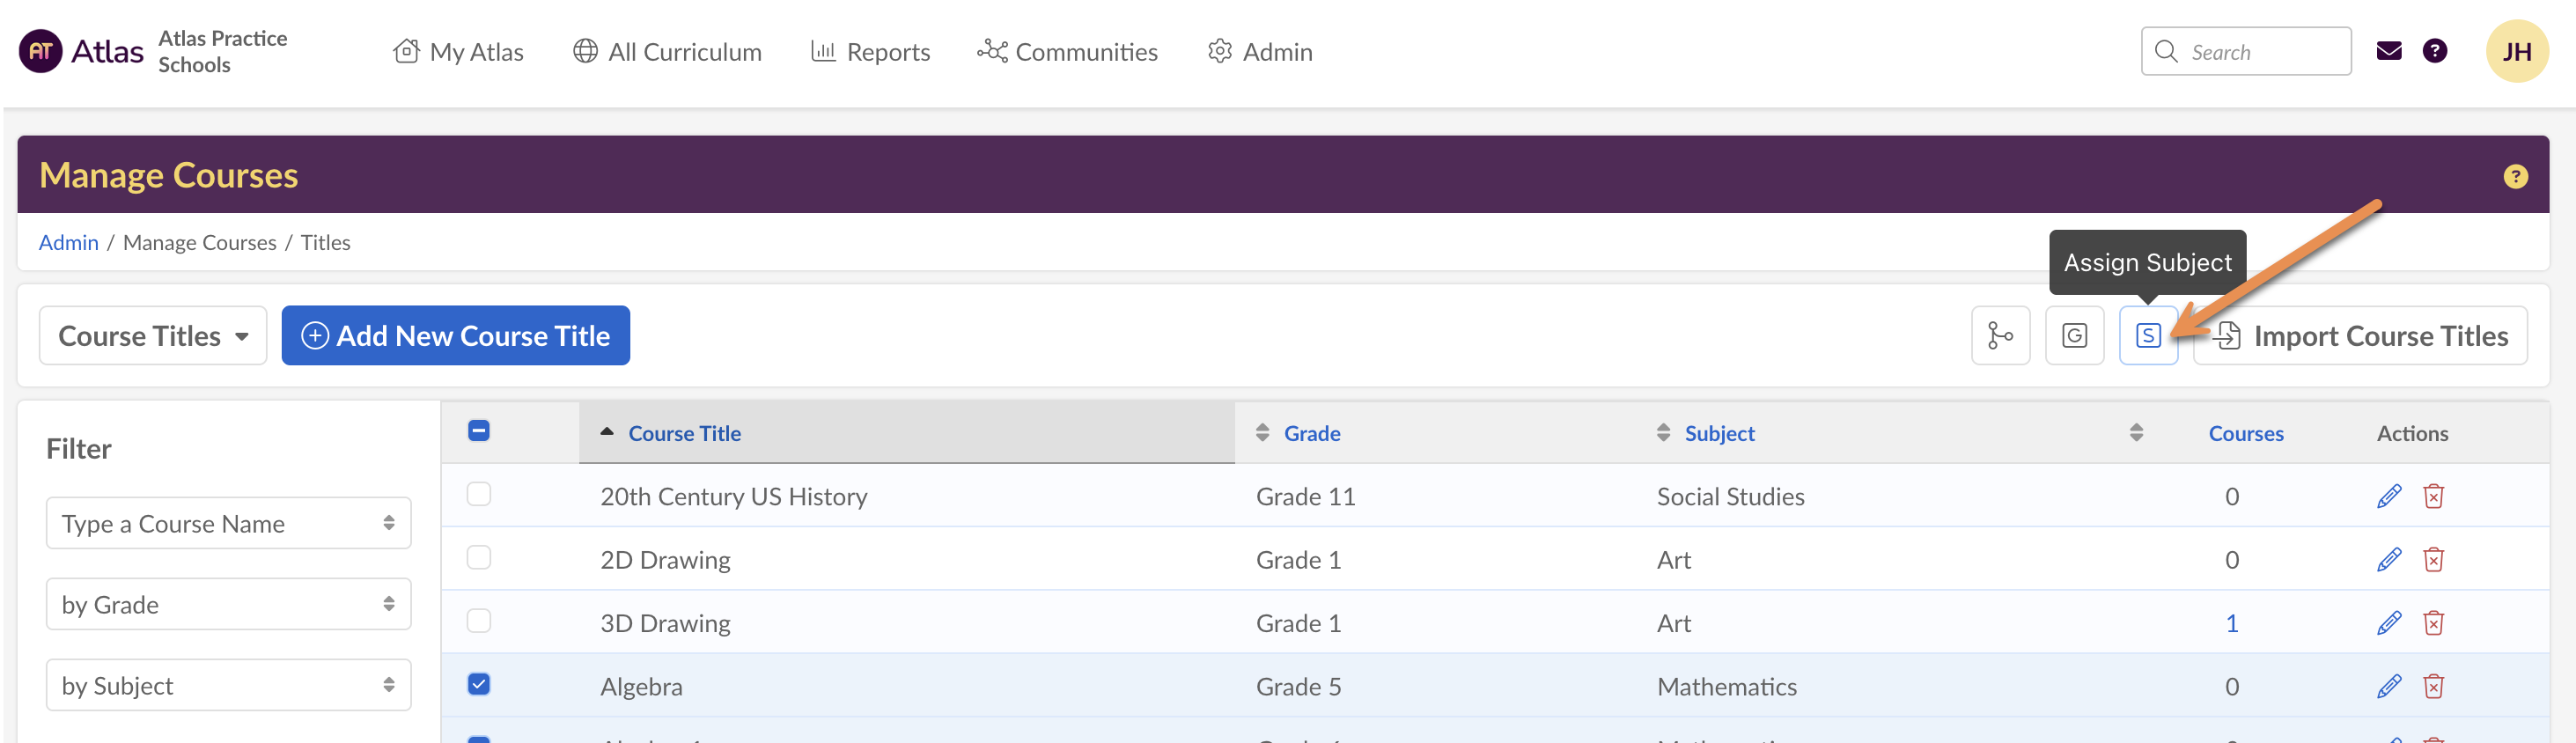Click the Assign Subject icon button
2576x743 pixels.
[2147, 336]
